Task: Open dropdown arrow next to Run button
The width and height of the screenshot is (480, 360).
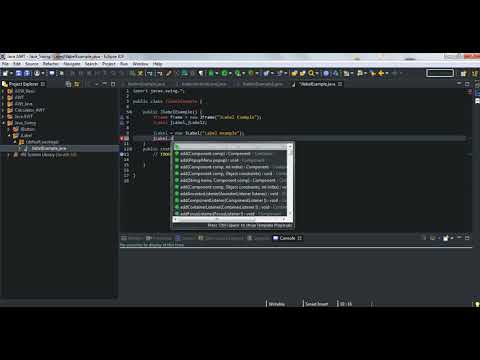Action: click(230, 73)
